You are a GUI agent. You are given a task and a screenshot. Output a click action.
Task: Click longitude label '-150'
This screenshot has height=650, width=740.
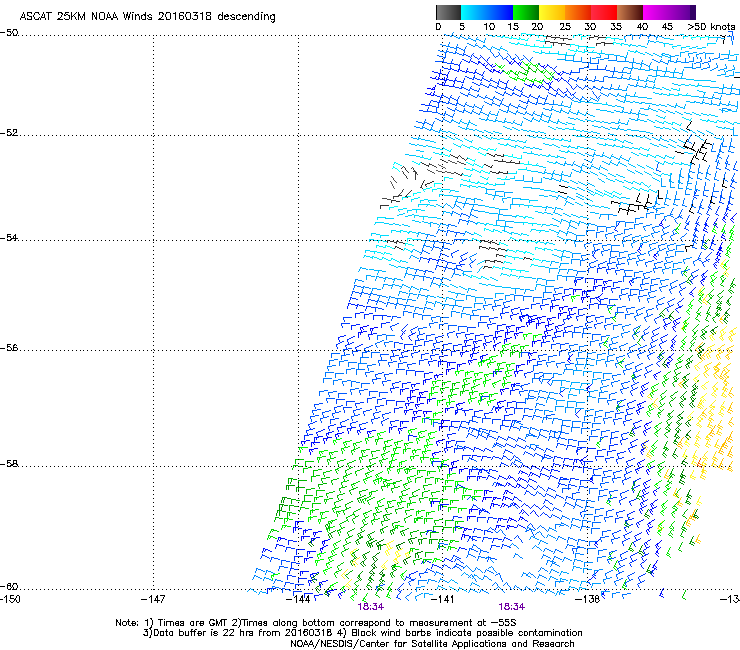10,599
